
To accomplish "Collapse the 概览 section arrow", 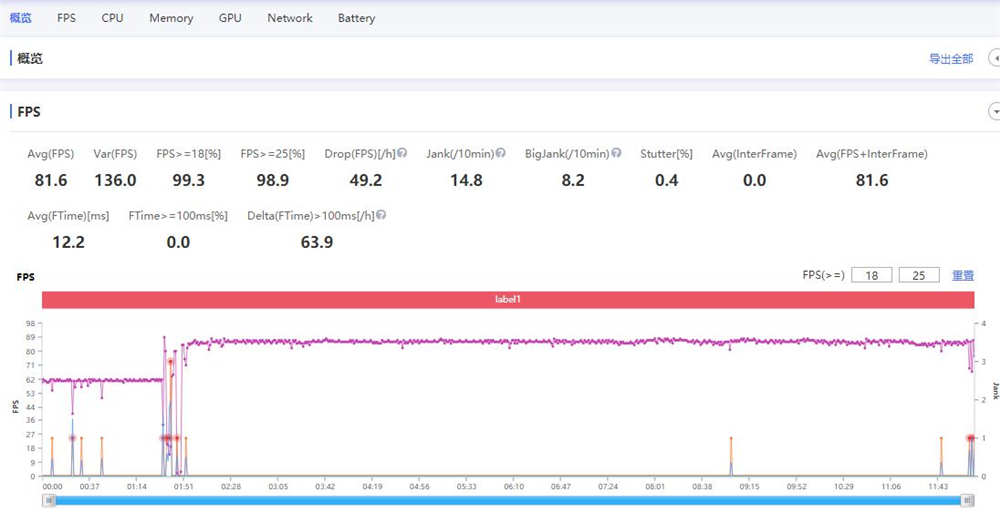I will [x=995, y=58].
